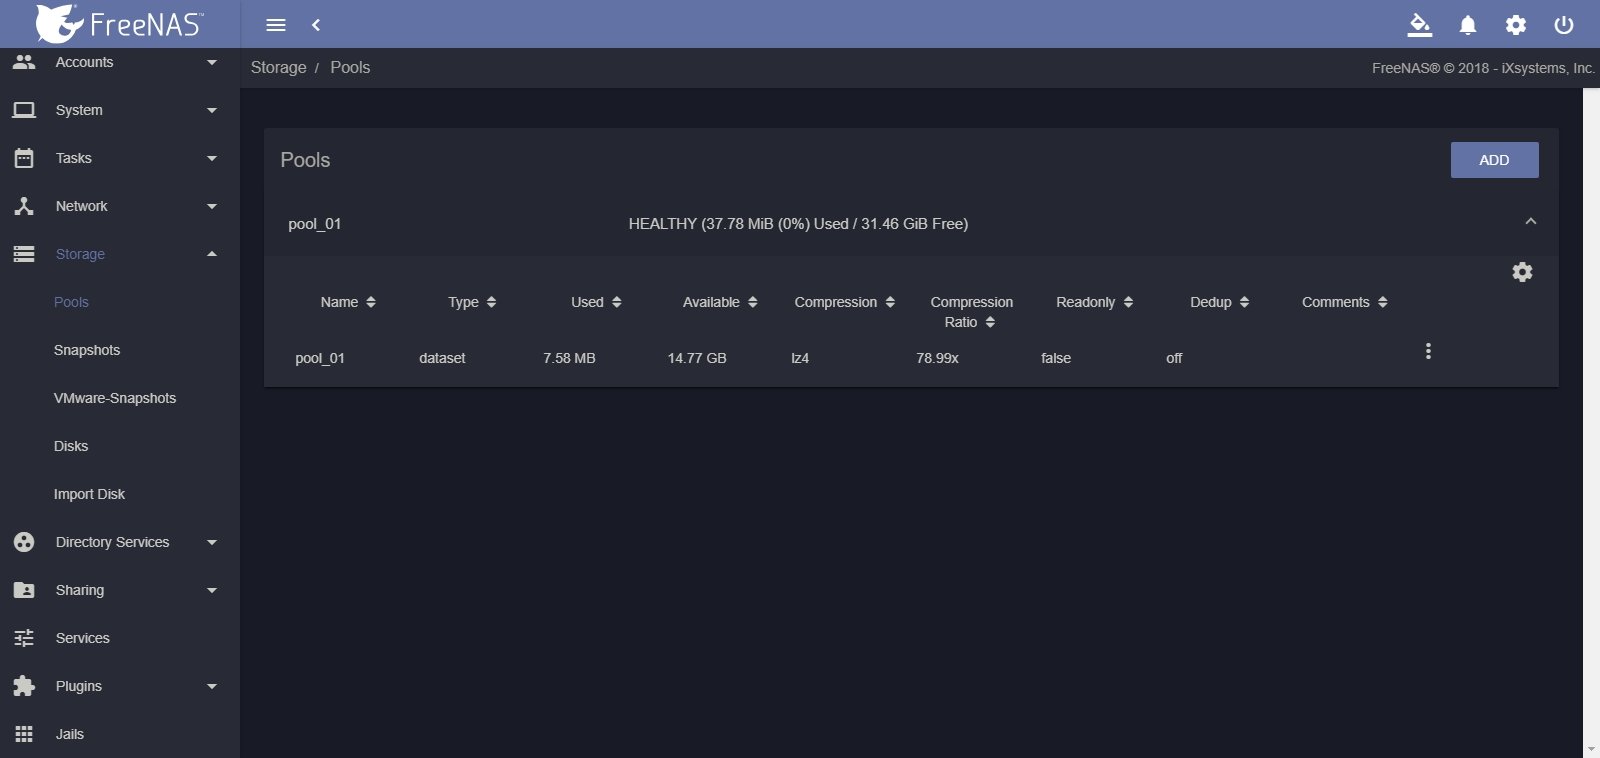Open Snapshots in the sidebar
Image resolution: width=1600 pixels, height=758 pixels.
(x=87, y=350)
